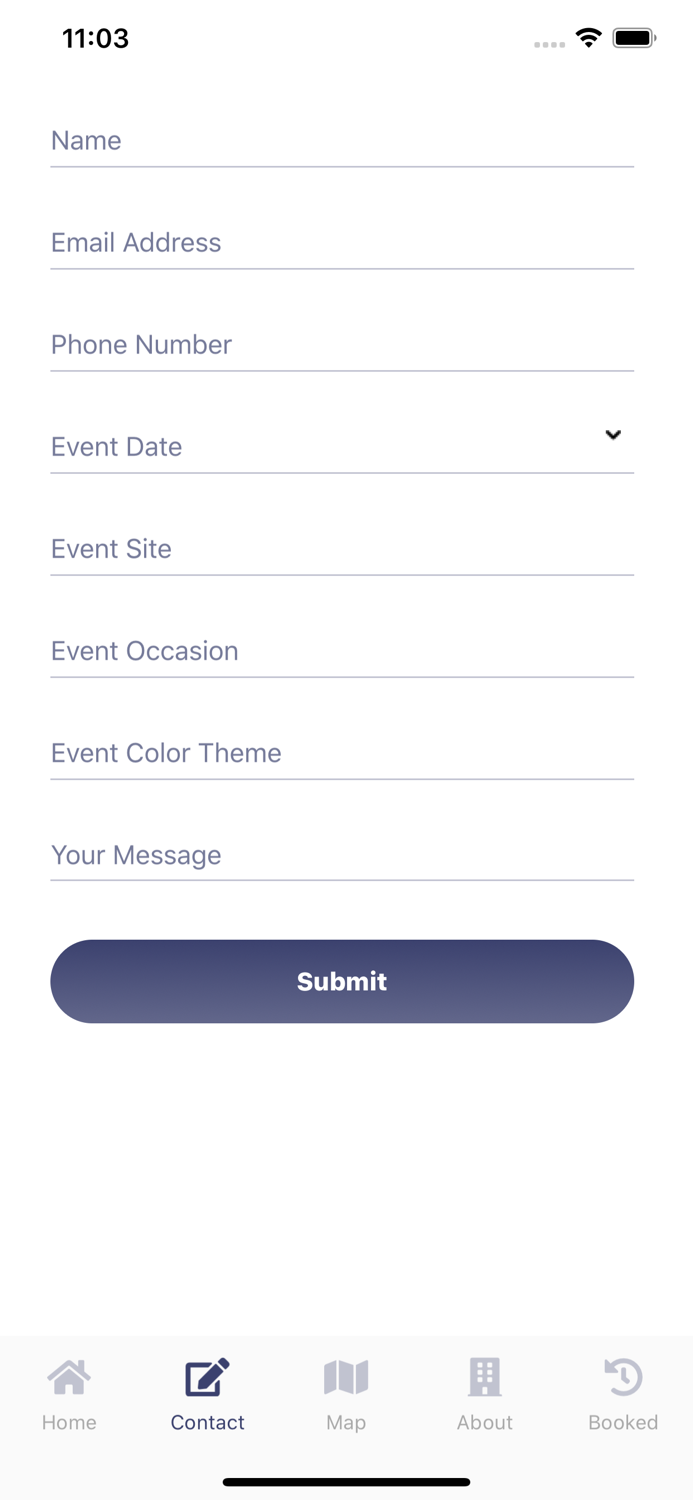This screenshot has width=693, height=1500.
Task: Tap the home indicator bar at bottom
Action: point(346,1482)
